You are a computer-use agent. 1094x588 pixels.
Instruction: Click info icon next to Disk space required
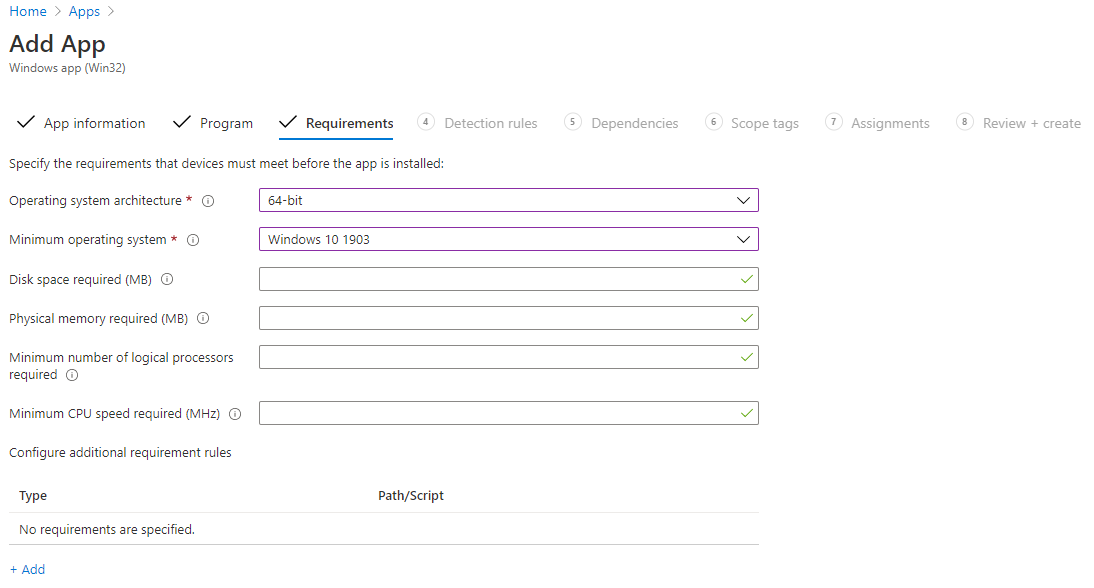pos(167,279)
